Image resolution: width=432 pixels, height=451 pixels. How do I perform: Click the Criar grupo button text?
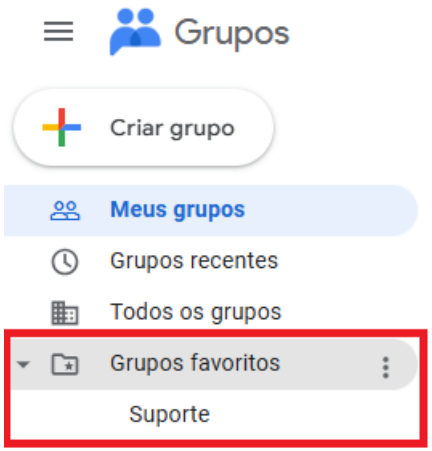[172, 128]
